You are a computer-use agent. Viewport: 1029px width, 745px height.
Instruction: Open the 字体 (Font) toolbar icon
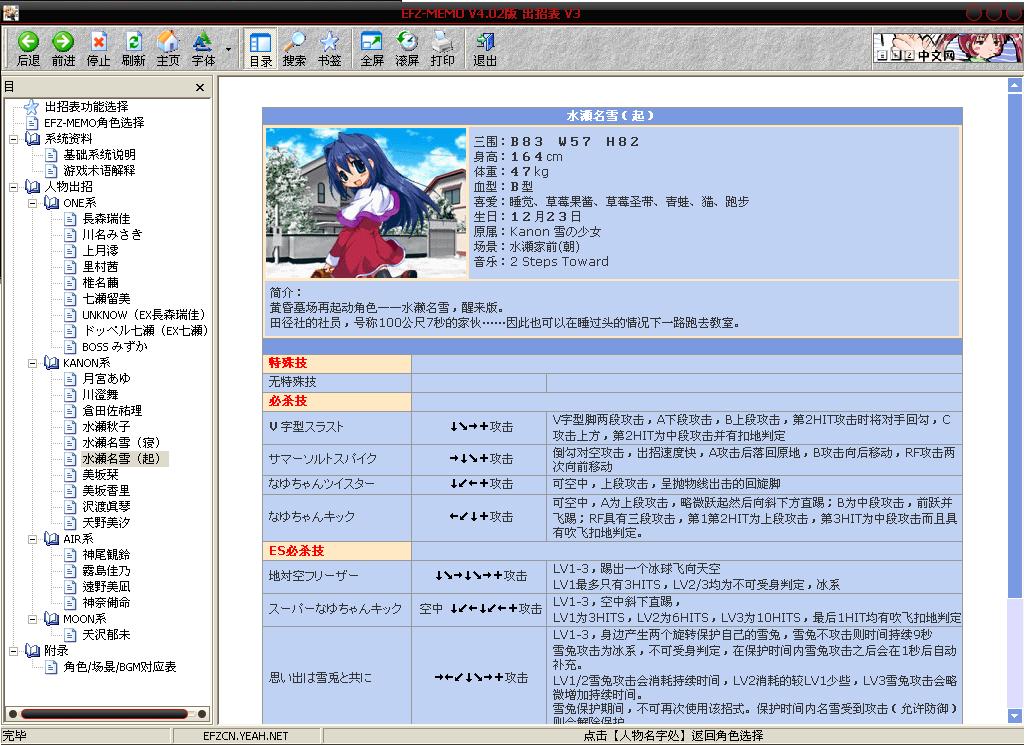[x=203, y=49]
